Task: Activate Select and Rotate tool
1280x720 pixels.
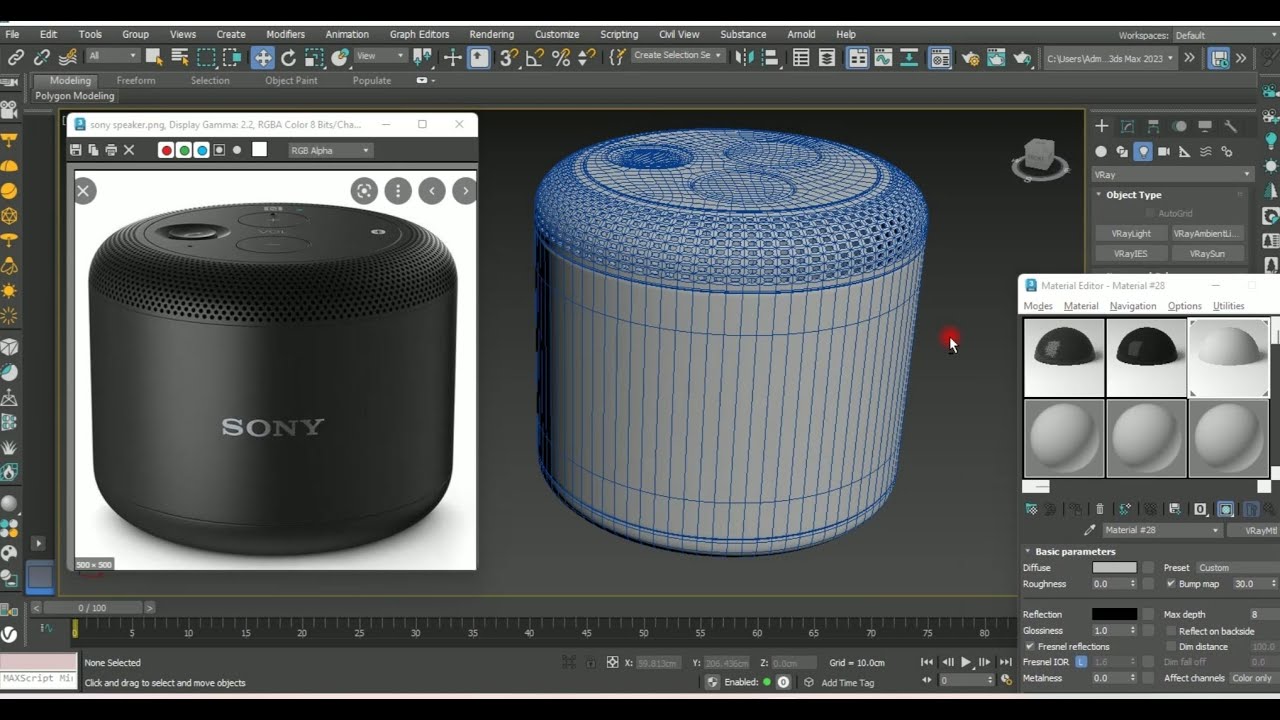Action: 289,57
